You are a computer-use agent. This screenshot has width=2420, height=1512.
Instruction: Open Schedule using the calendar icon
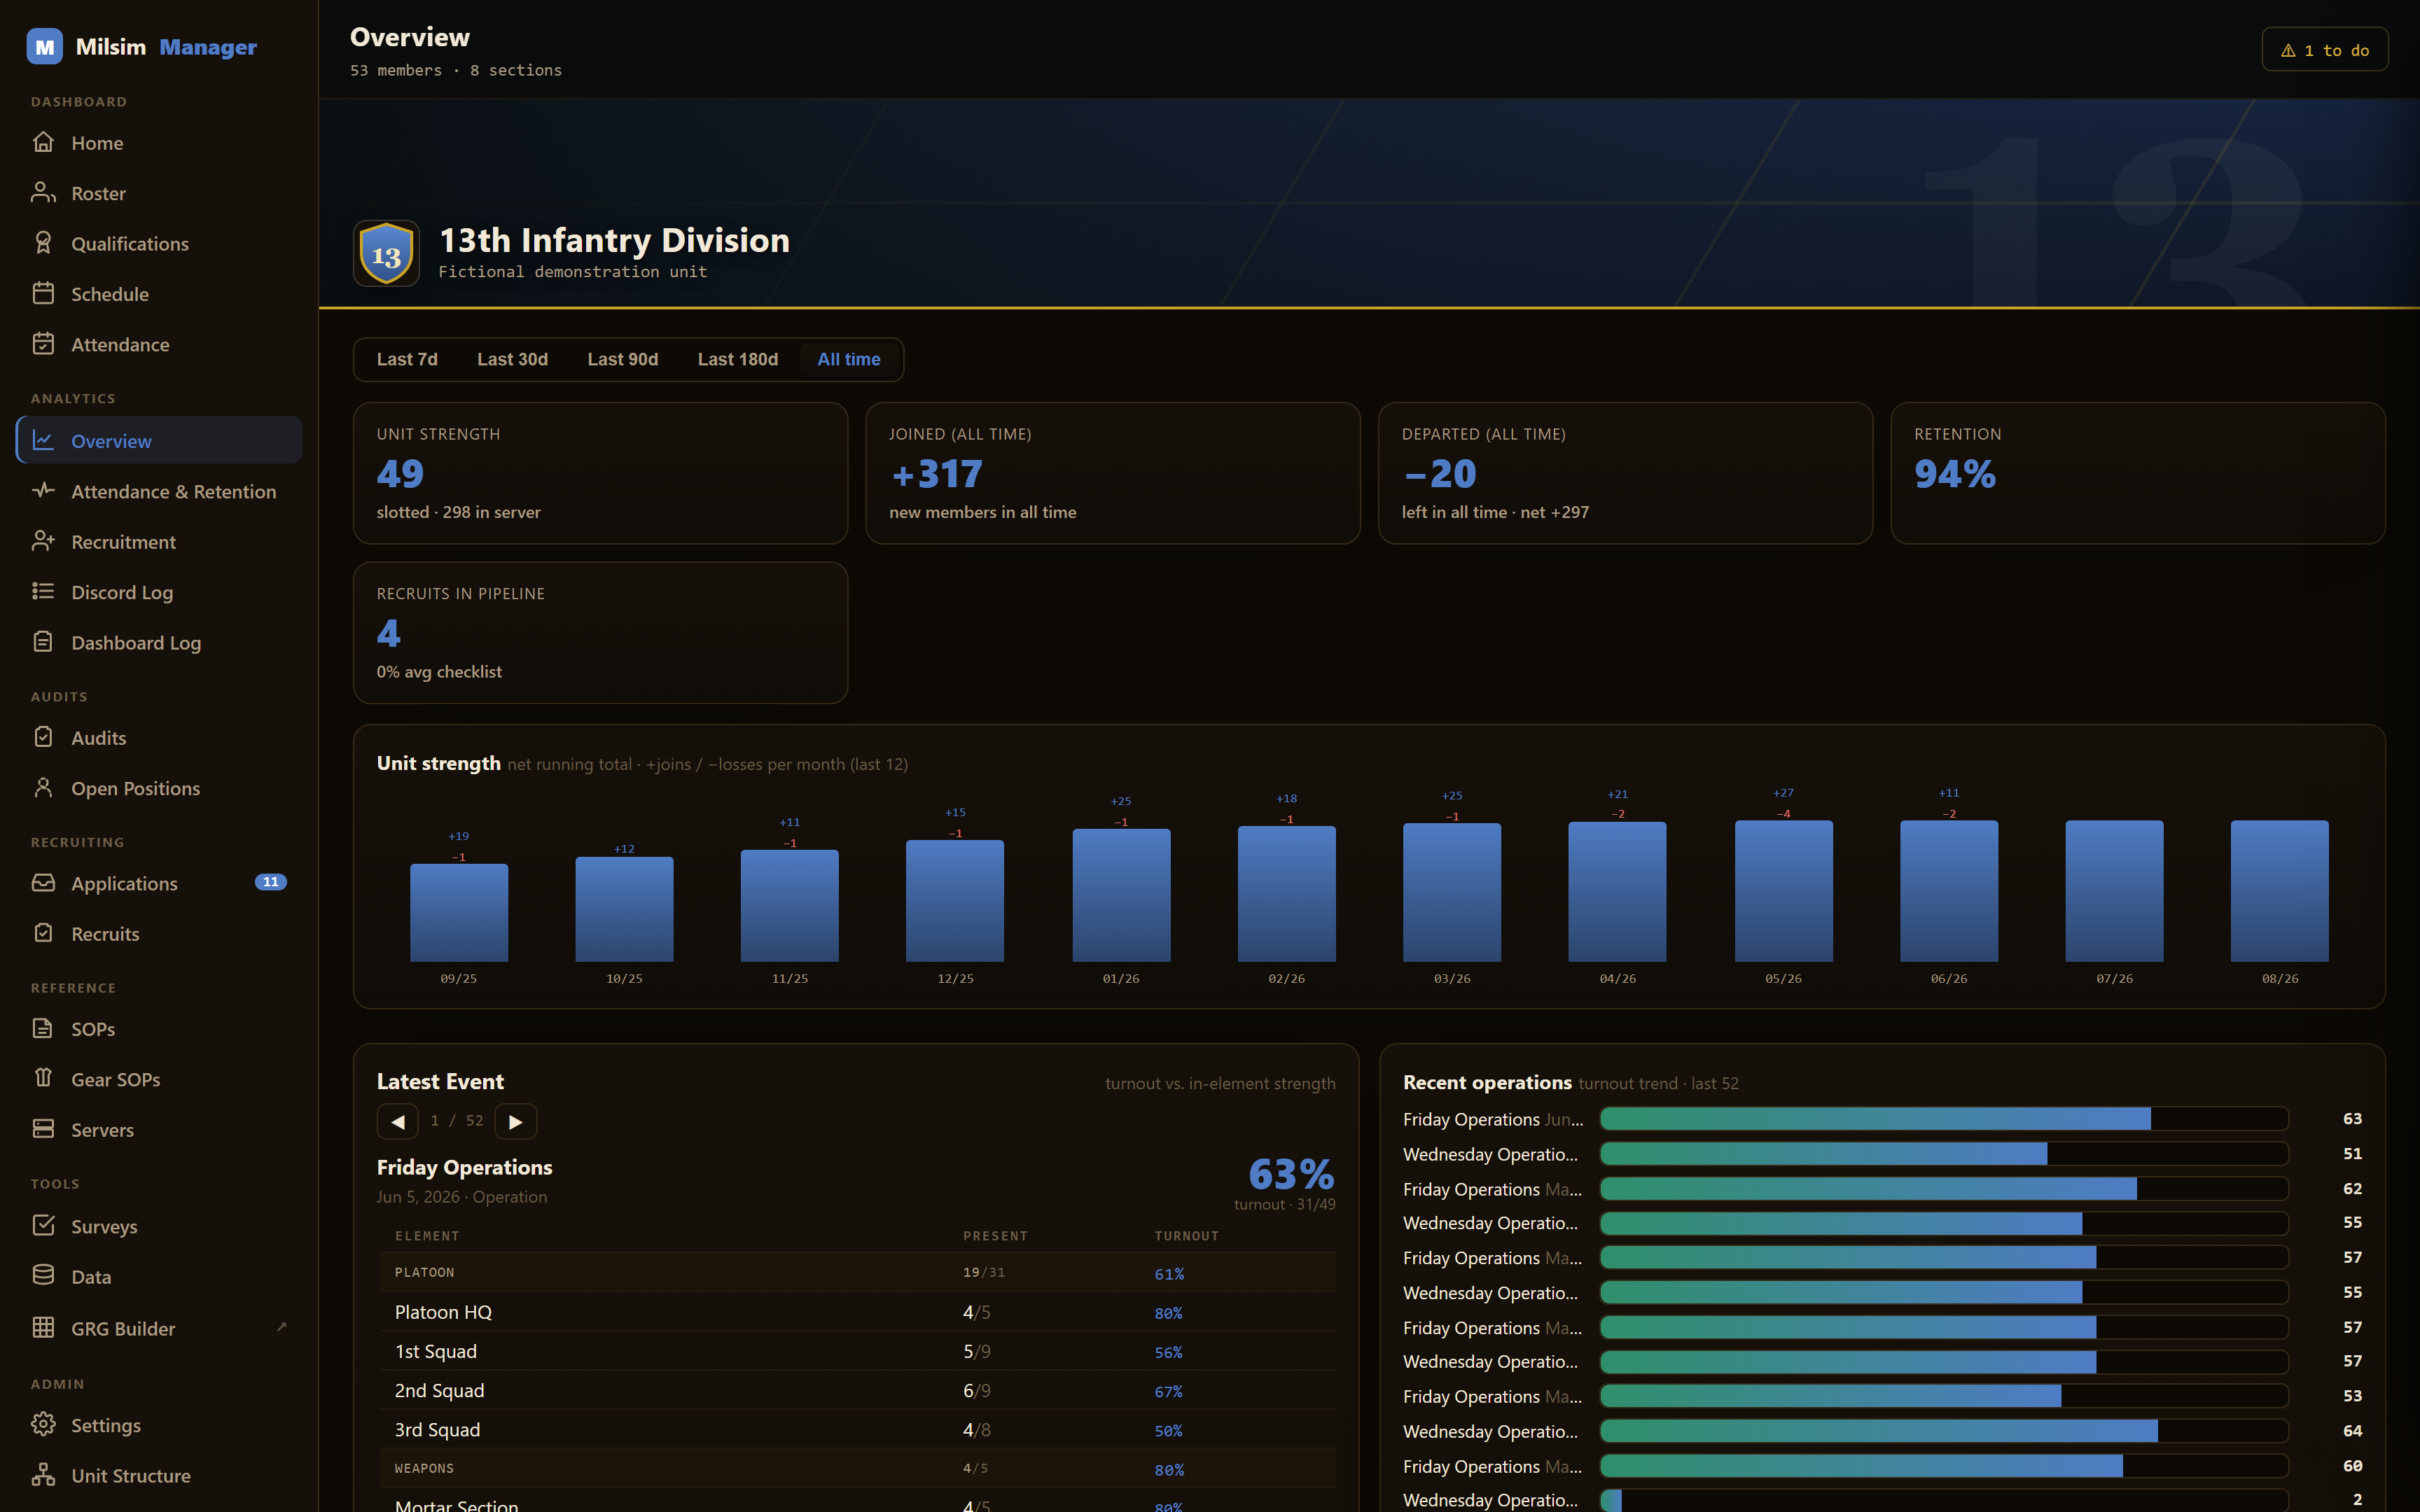point(43,293)
